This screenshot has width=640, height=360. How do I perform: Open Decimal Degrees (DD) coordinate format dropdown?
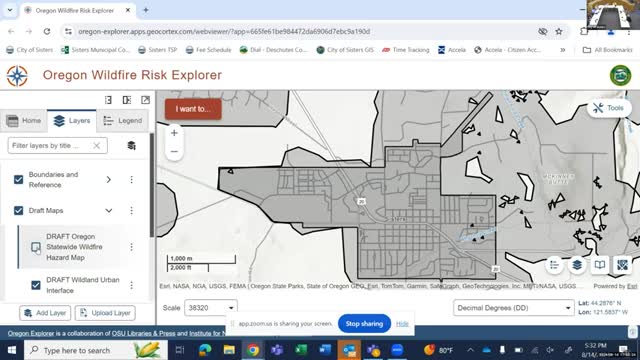[513, 308]
